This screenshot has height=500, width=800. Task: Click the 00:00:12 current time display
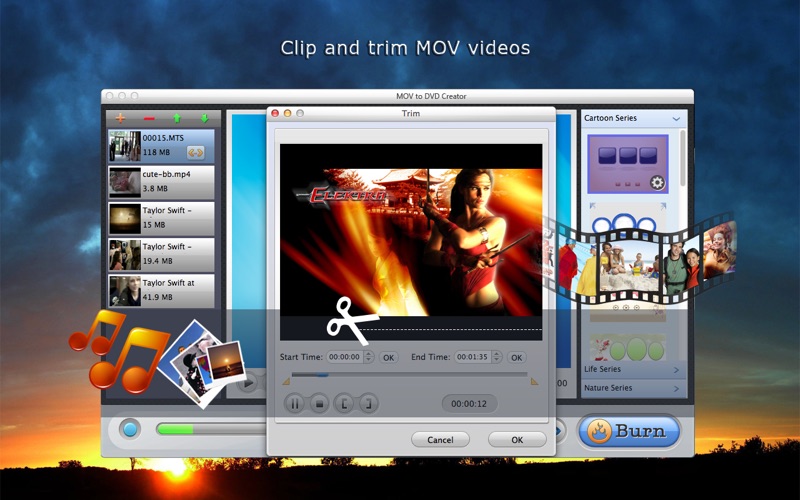pos(469,404)
